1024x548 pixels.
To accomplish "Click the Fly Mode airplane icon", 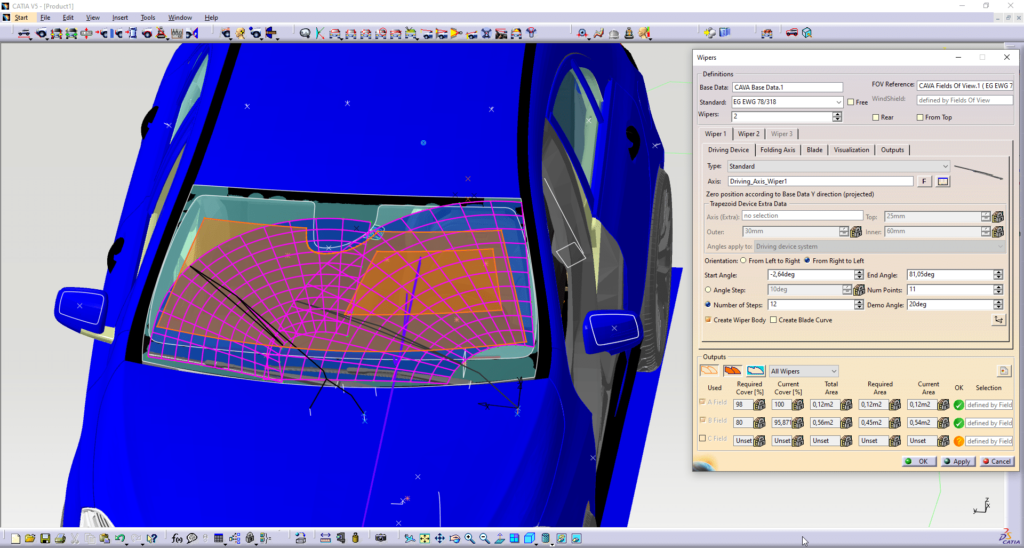I will 409,539.
